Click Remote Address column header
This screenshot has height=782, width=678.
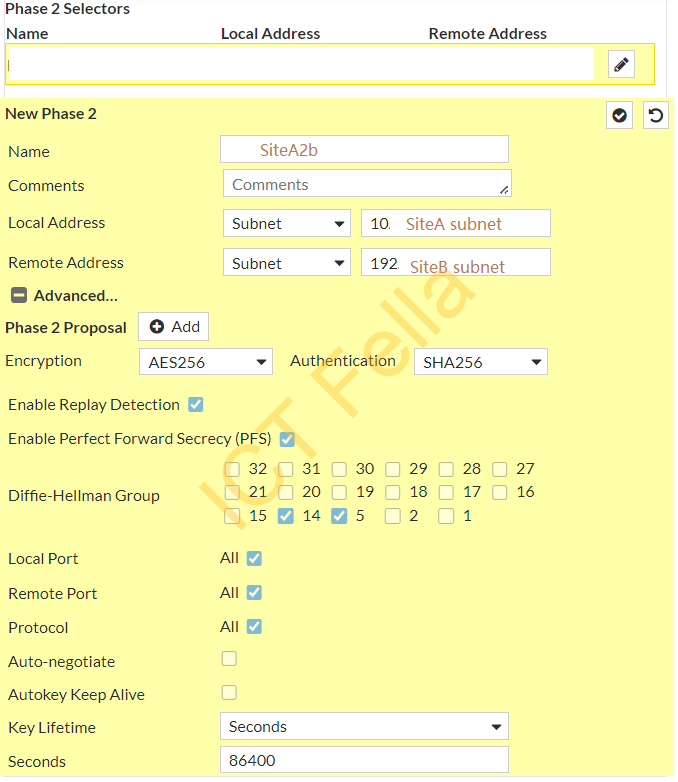pyautogui.click(x=487, y=34)
